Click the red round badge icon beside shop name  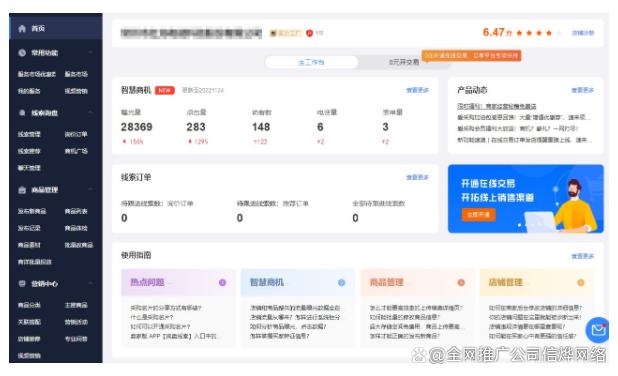point(309,33)
